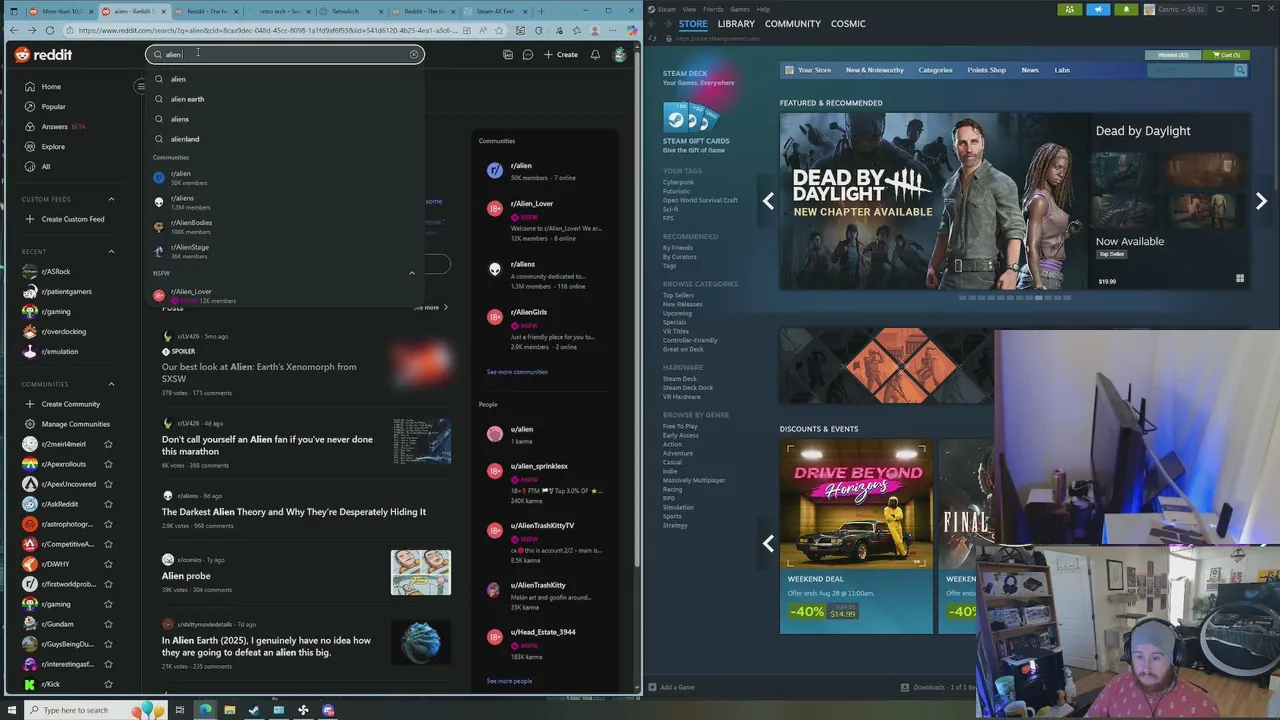Open Steam Categories menu
Screen dimensions: 1280x720
click(935, 70)
